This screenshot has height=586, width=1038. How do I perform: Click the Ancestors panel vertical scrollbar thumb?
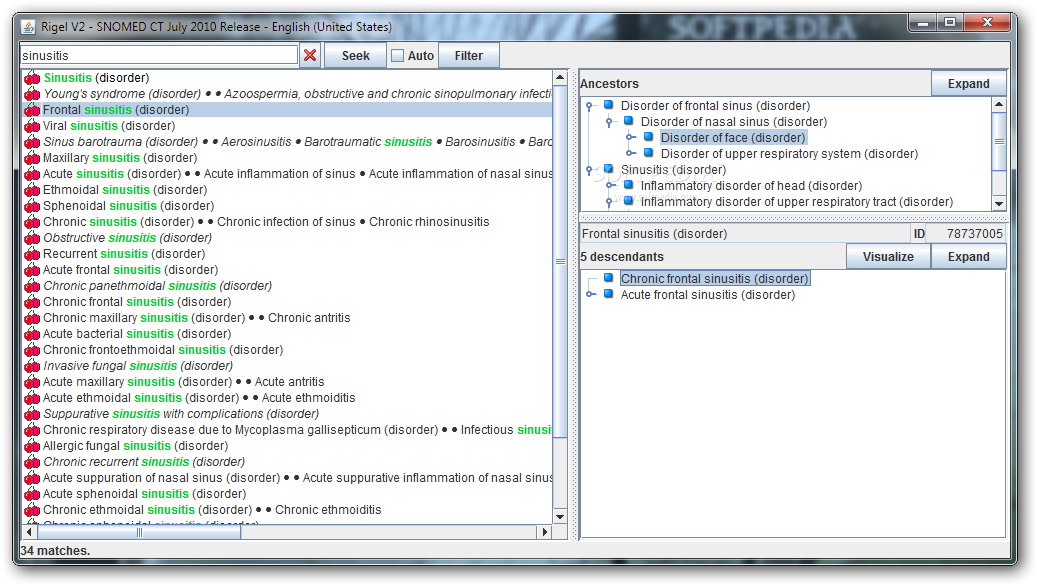(999, 141)
